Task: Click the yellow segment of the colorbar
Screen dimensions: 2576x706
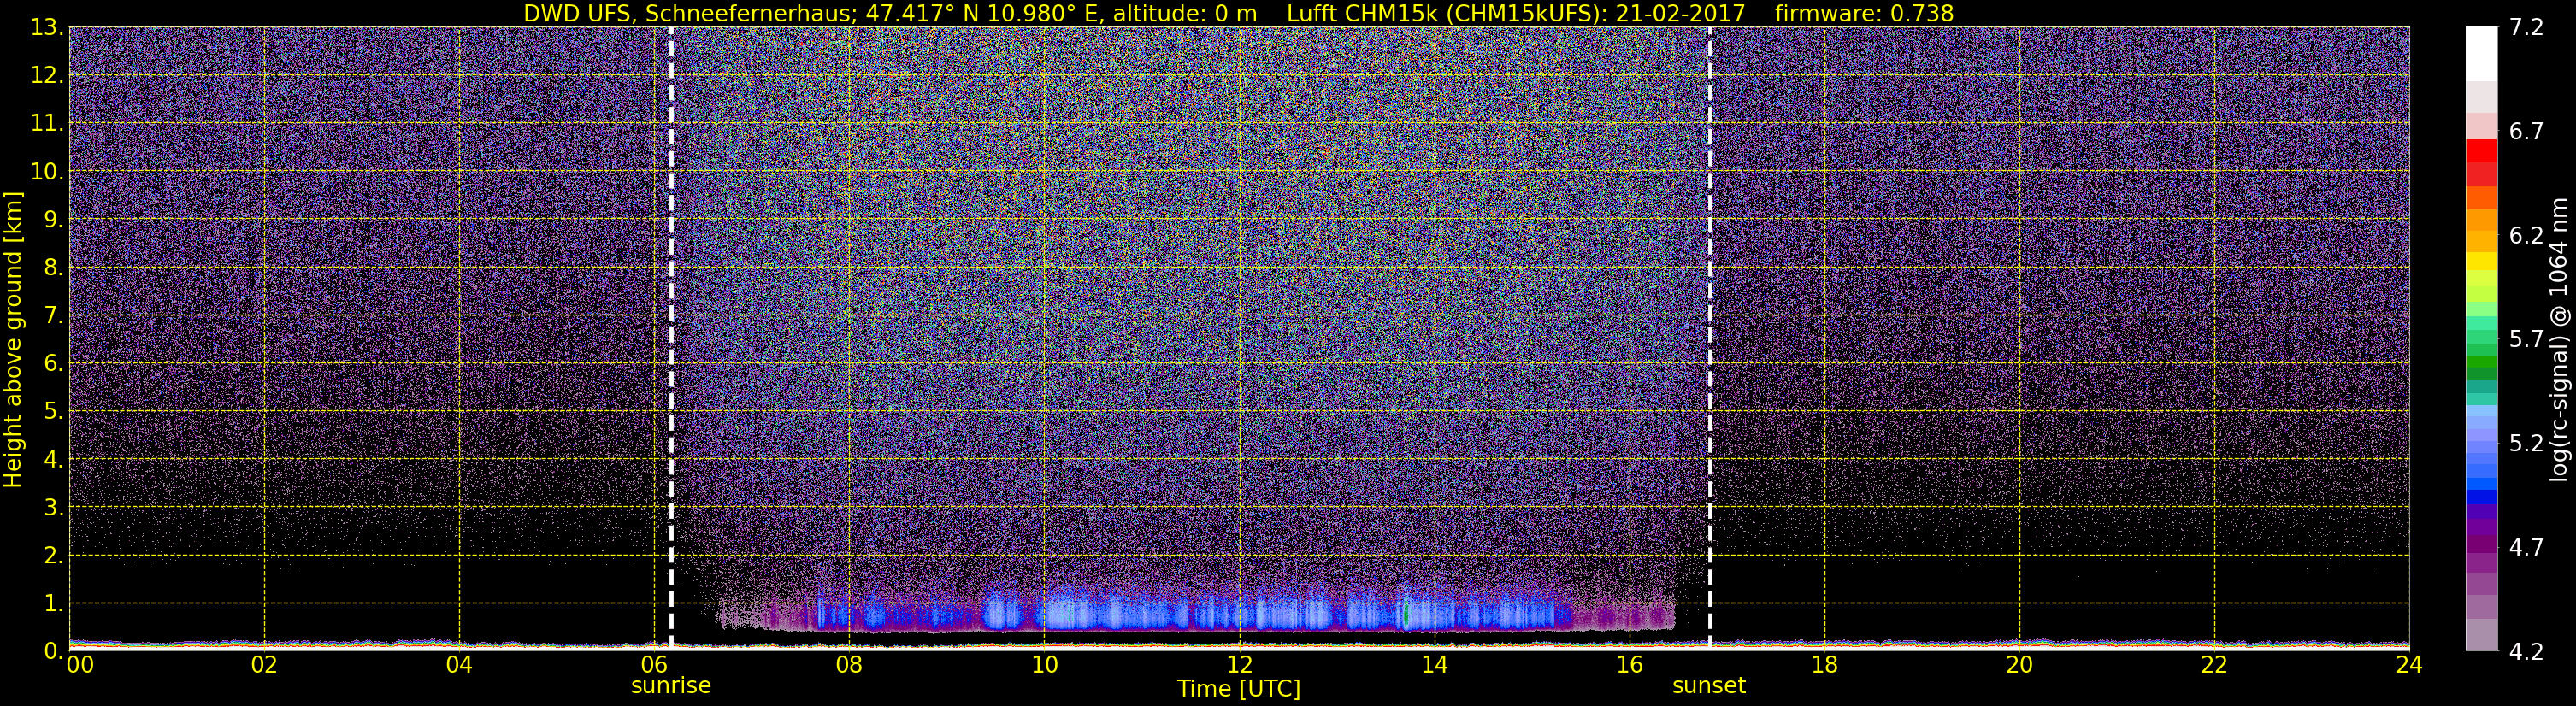Action: click(x=2481, y=262)
